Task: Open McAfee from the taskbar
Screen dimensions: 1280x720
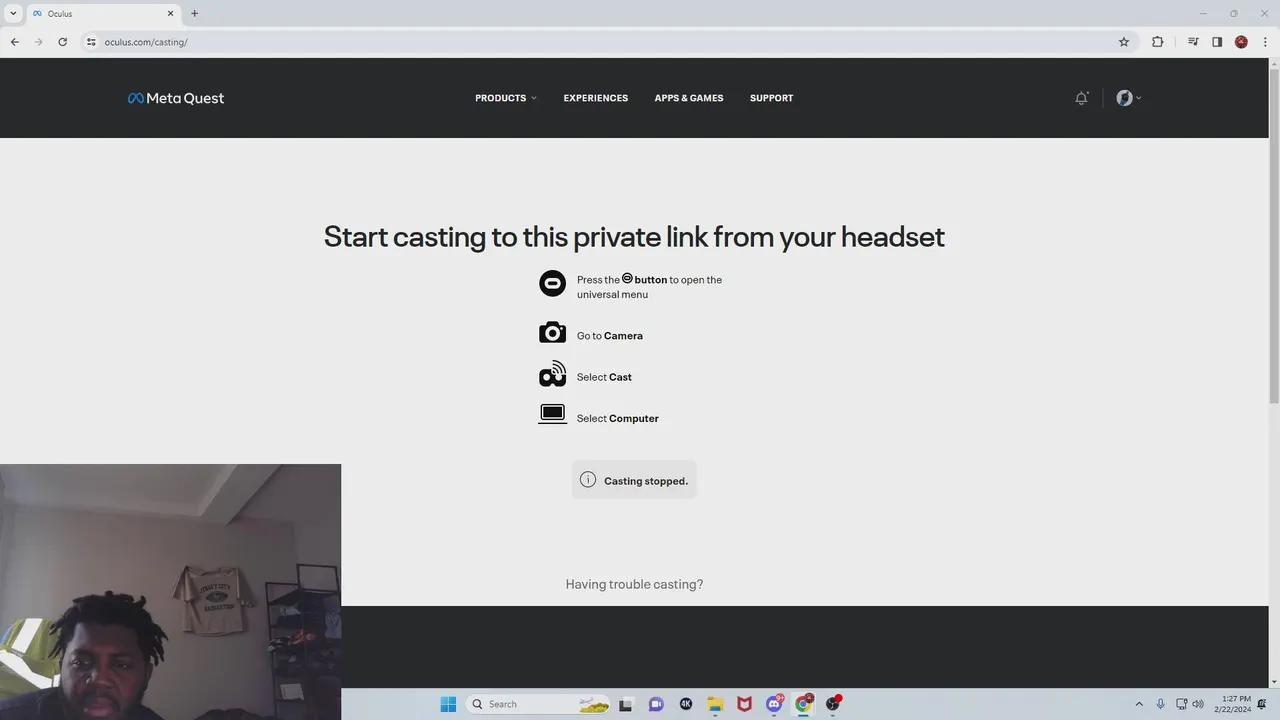Action: [x=744, y=704]
